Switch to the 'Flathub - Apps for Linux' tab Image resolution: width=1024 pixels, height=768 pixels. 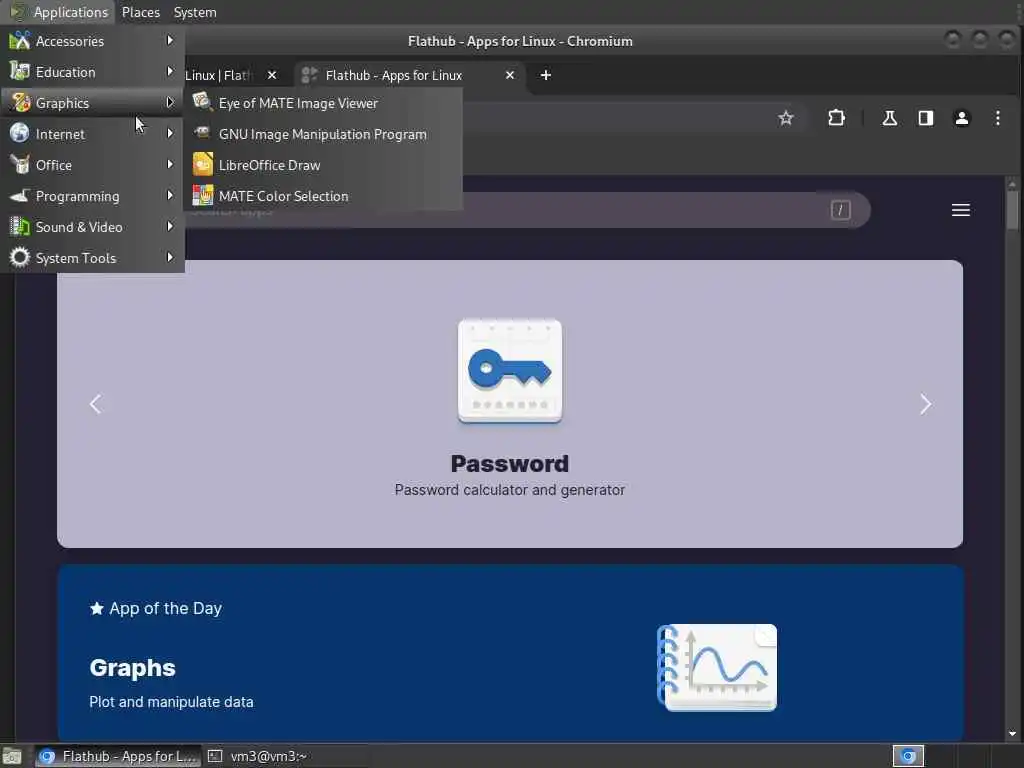click(x=410, y=75)
